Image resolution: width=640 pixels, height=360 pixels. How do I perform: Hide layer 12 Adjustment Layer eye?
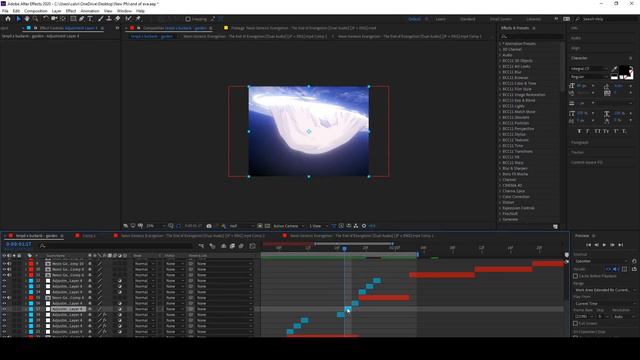tap(4, 281)
